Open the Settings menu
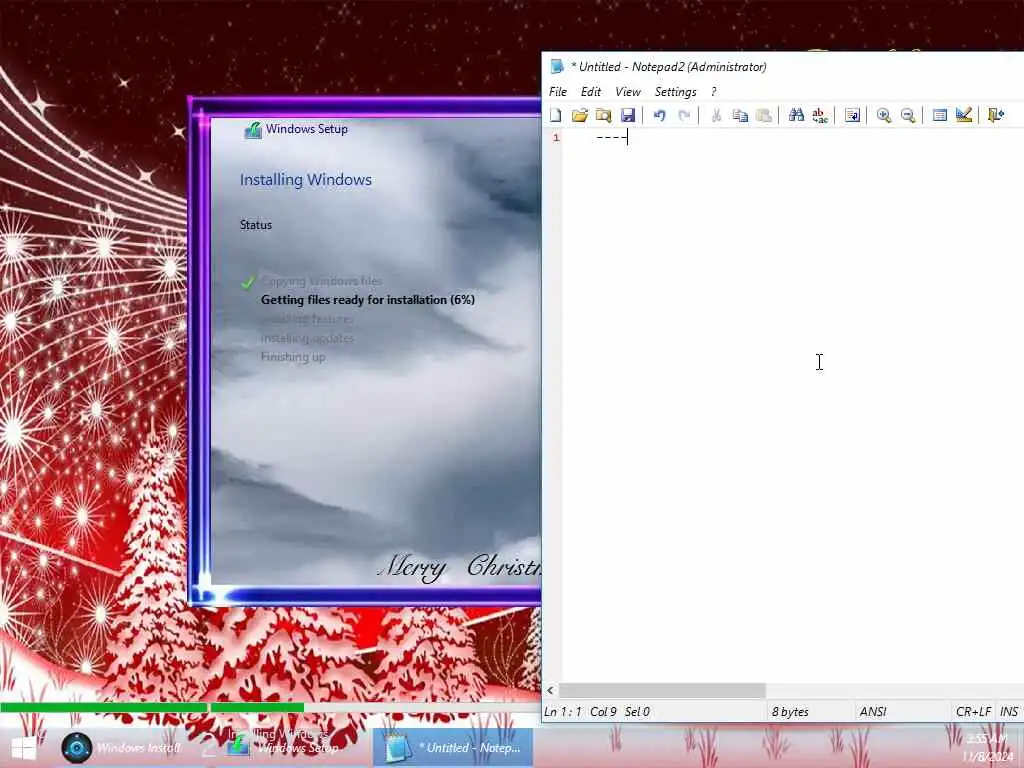The width and height of the screenshot is (1024, 768). click(675, 92)
